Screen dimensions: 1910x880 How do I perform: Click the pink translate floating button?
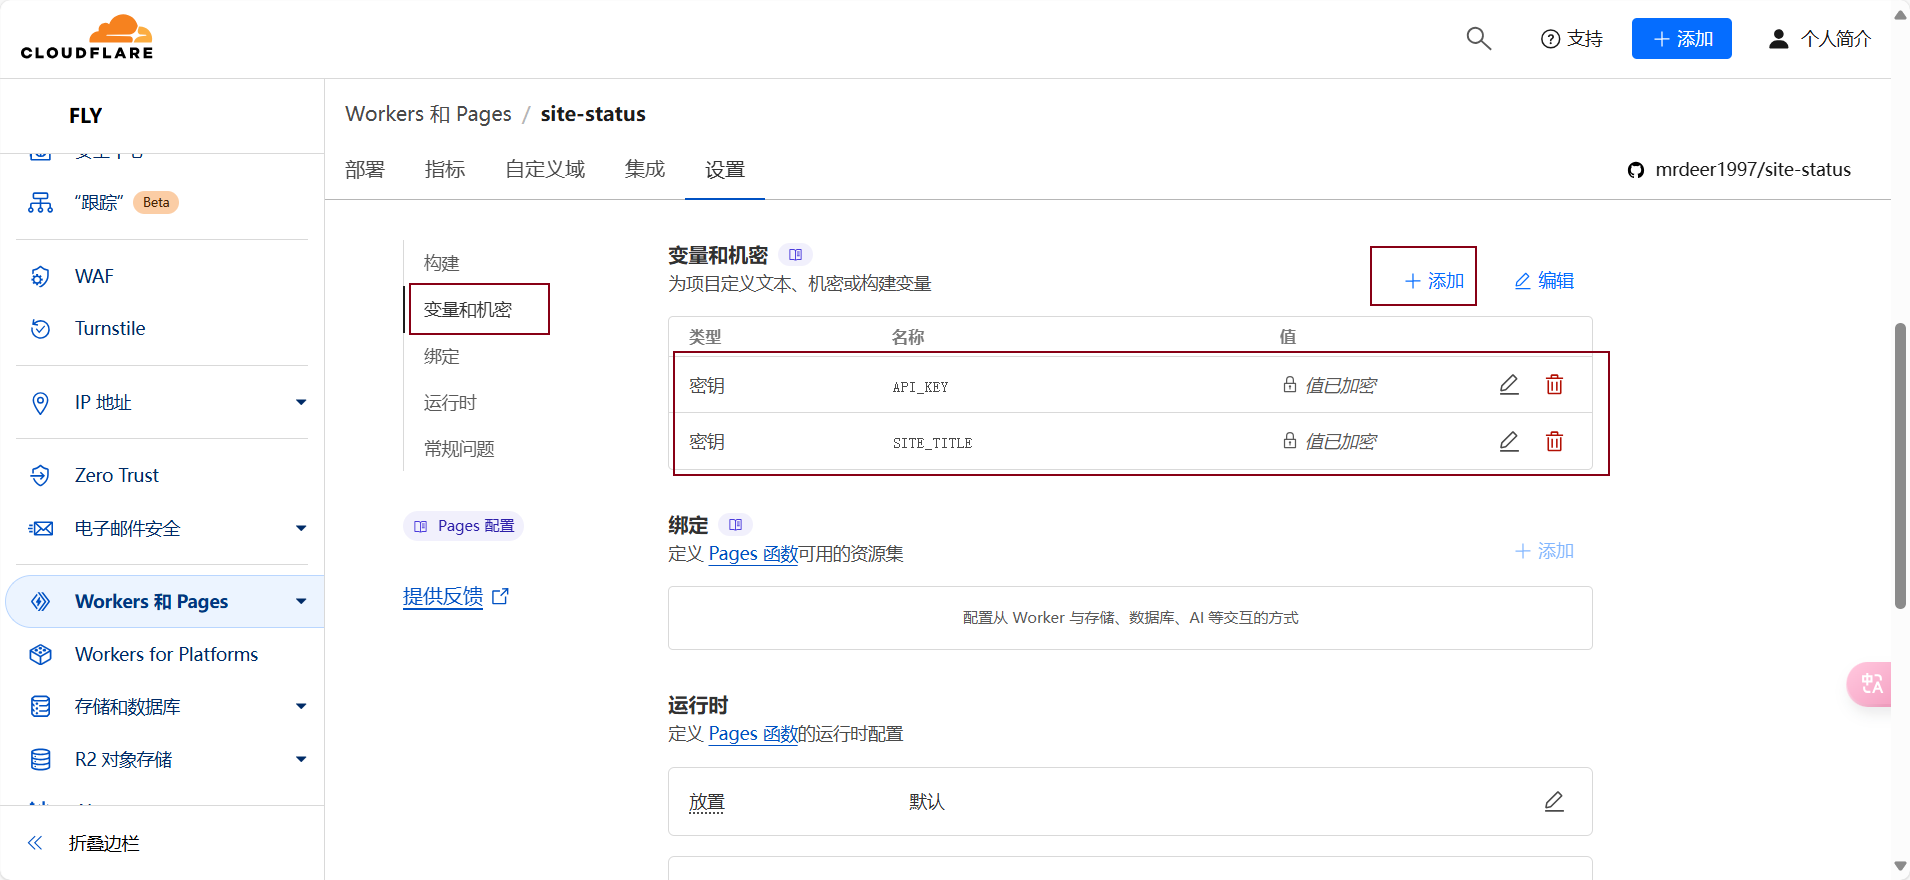pyautogui.click(x=1869, y=684)
